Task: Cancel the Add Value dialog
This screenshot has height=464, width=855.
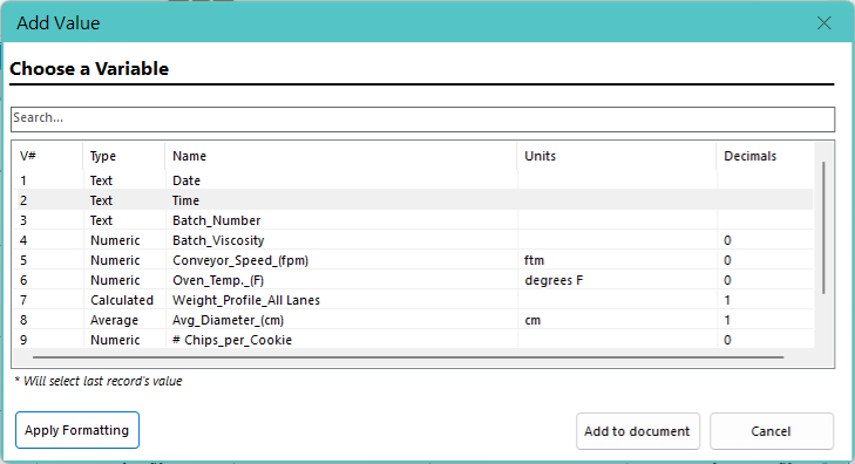Action: point(771,431)
